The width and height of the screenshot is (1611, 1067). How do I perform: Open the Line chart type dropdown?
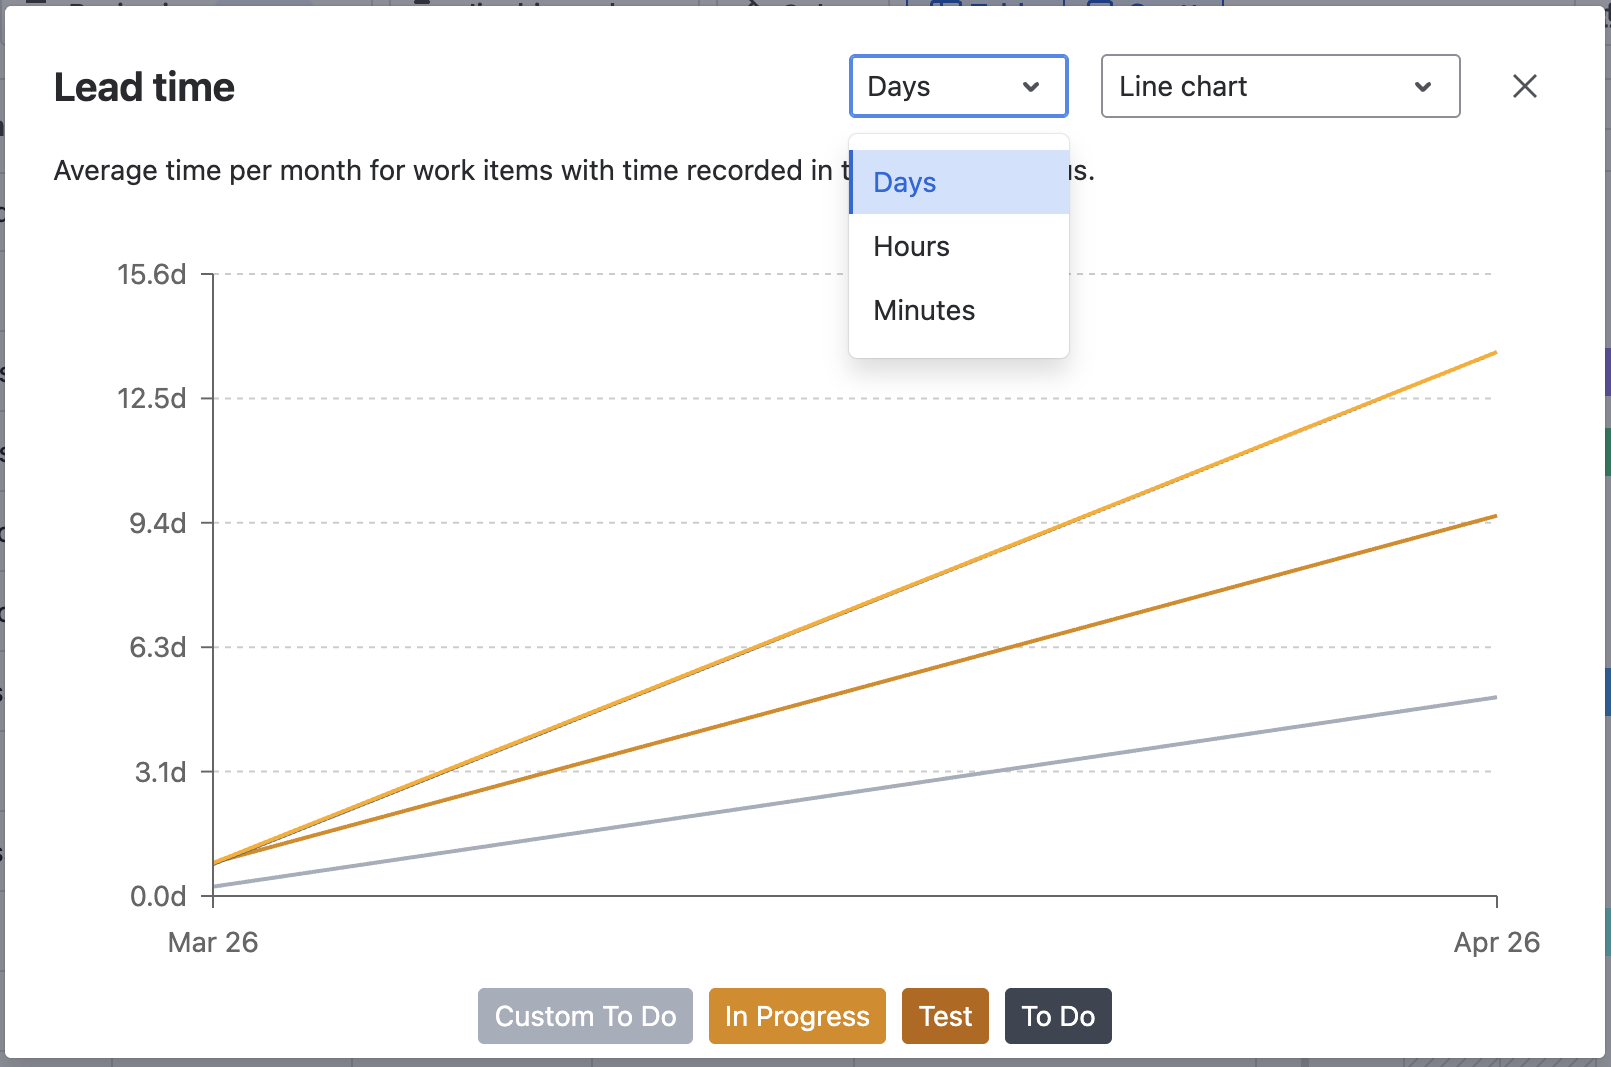click(x=1279, y=86)
